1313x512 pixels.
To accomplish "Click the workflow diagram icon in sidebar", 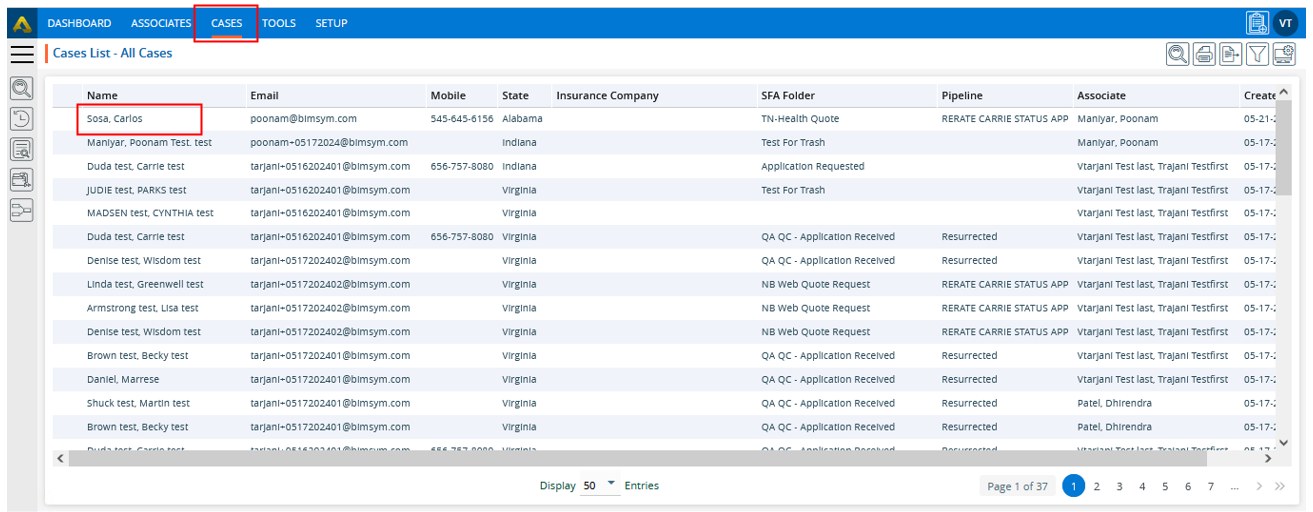I will 21,210.
